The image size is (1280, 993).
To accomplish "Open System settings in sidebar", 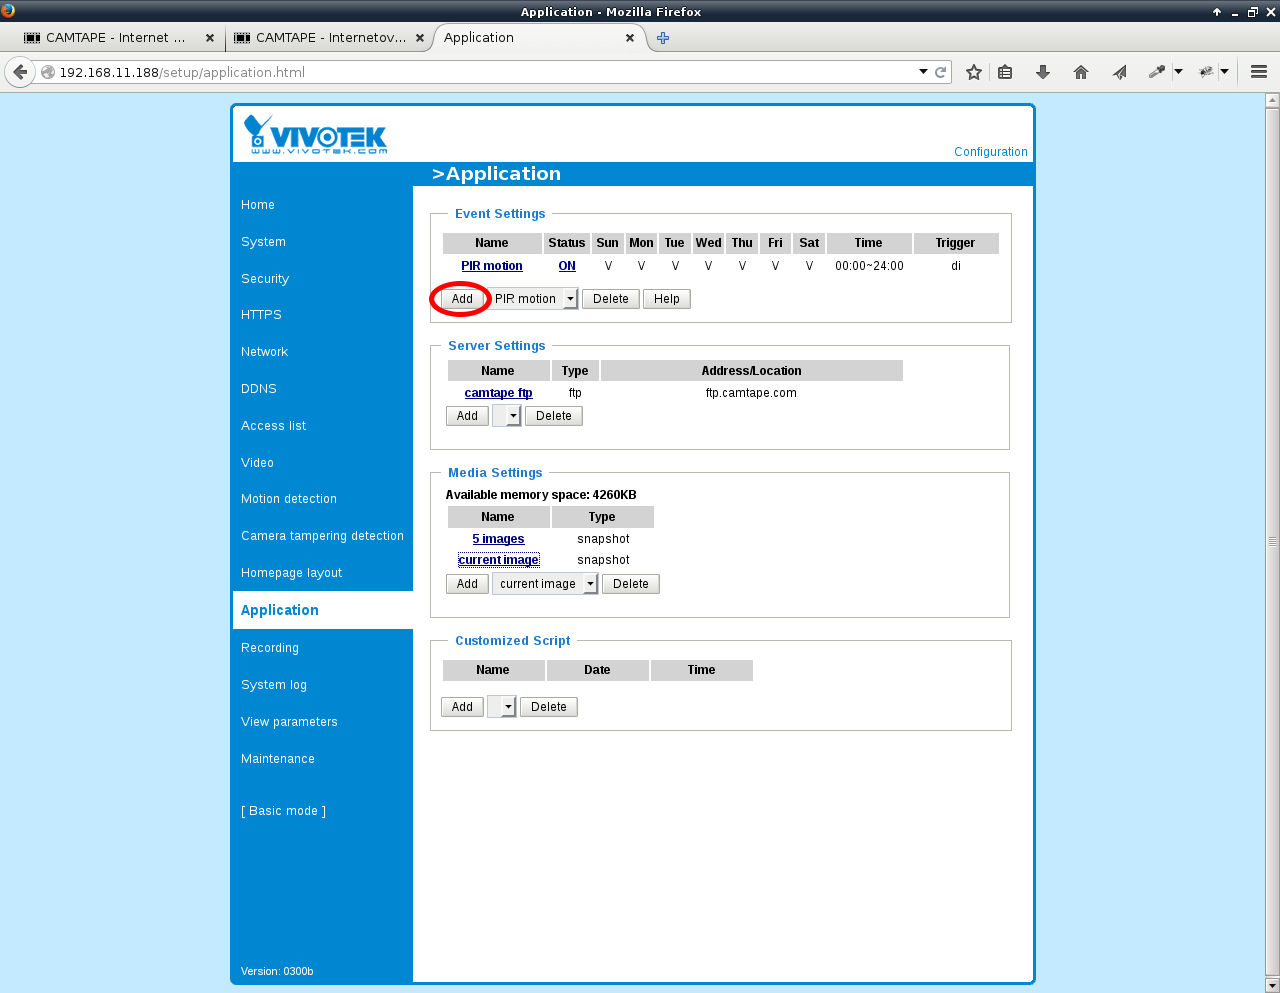I will 263,242.
